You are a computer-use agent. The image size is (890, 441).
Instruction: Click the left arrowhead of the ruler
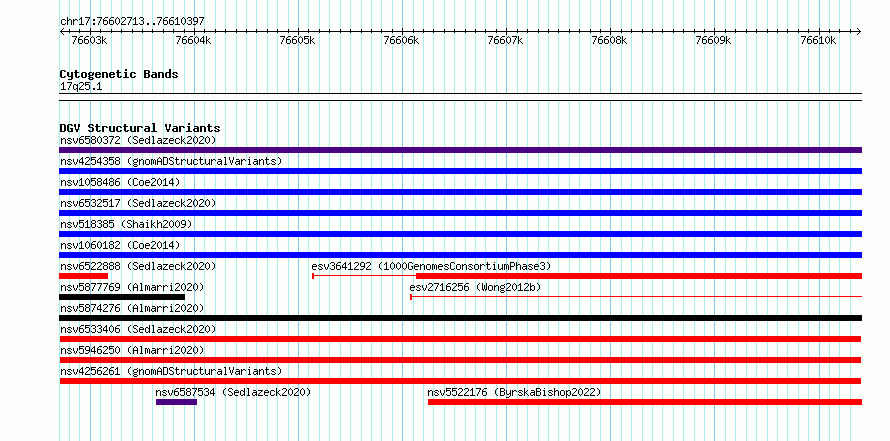click(x=62, y=31)
